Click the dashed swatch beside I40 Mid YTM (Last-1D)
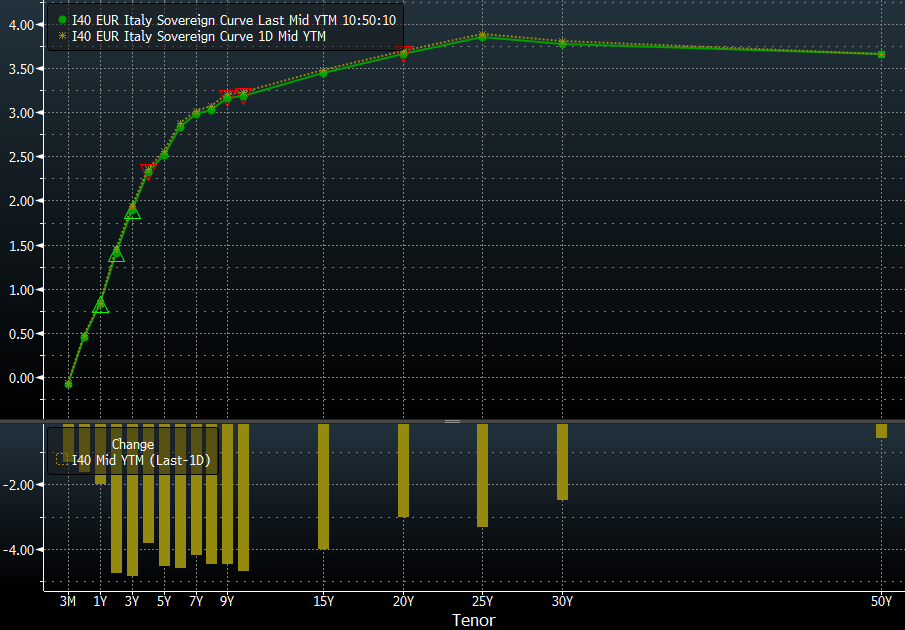 (62, 459)
